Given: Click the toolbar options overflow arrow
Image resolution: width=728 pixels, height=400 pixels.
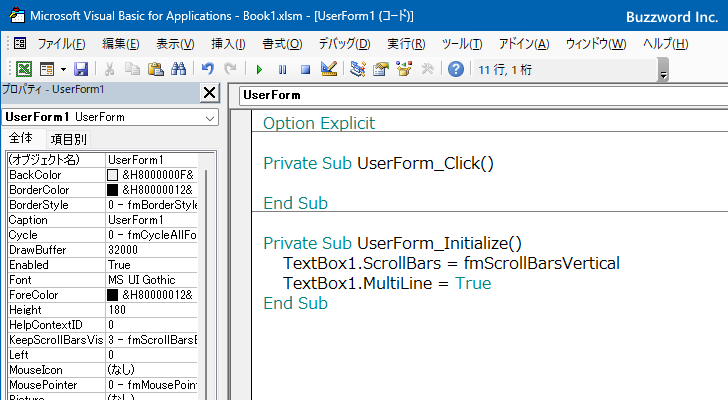Looking at the screenshot, I should tap(663, 76).
